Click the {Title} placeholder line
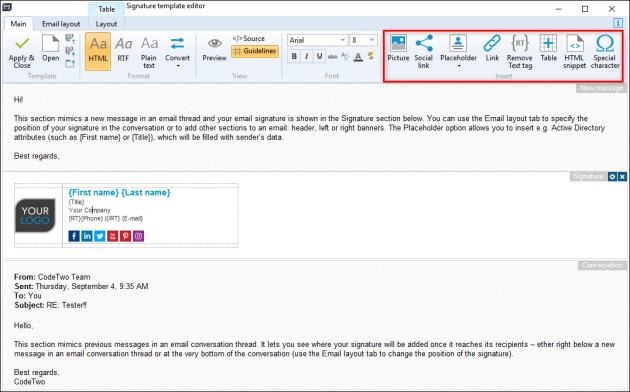The image size is (630, 392). (x=76, y=202)
